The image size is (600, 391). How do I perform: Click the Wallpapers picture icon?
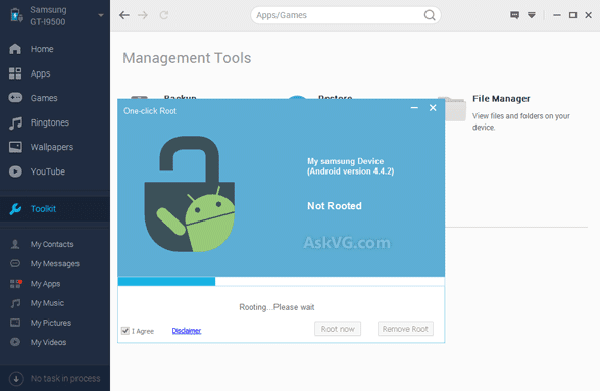[x=15, y=147]
